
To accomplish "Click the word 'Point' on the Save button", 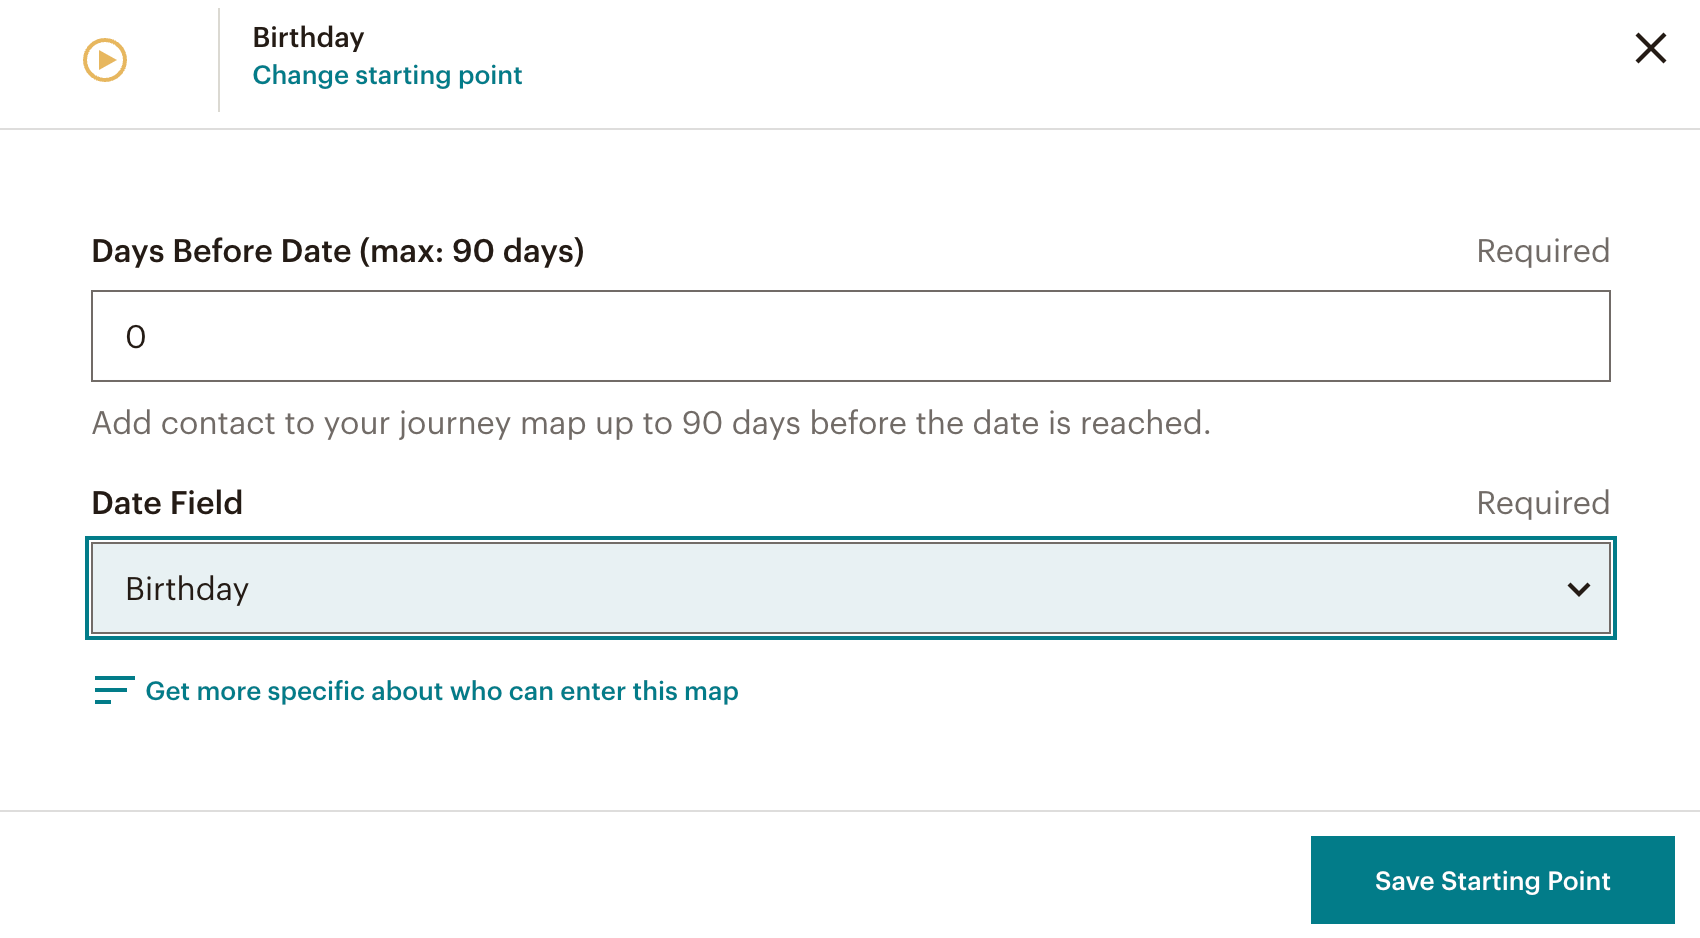I will [x=1578, y=881].
